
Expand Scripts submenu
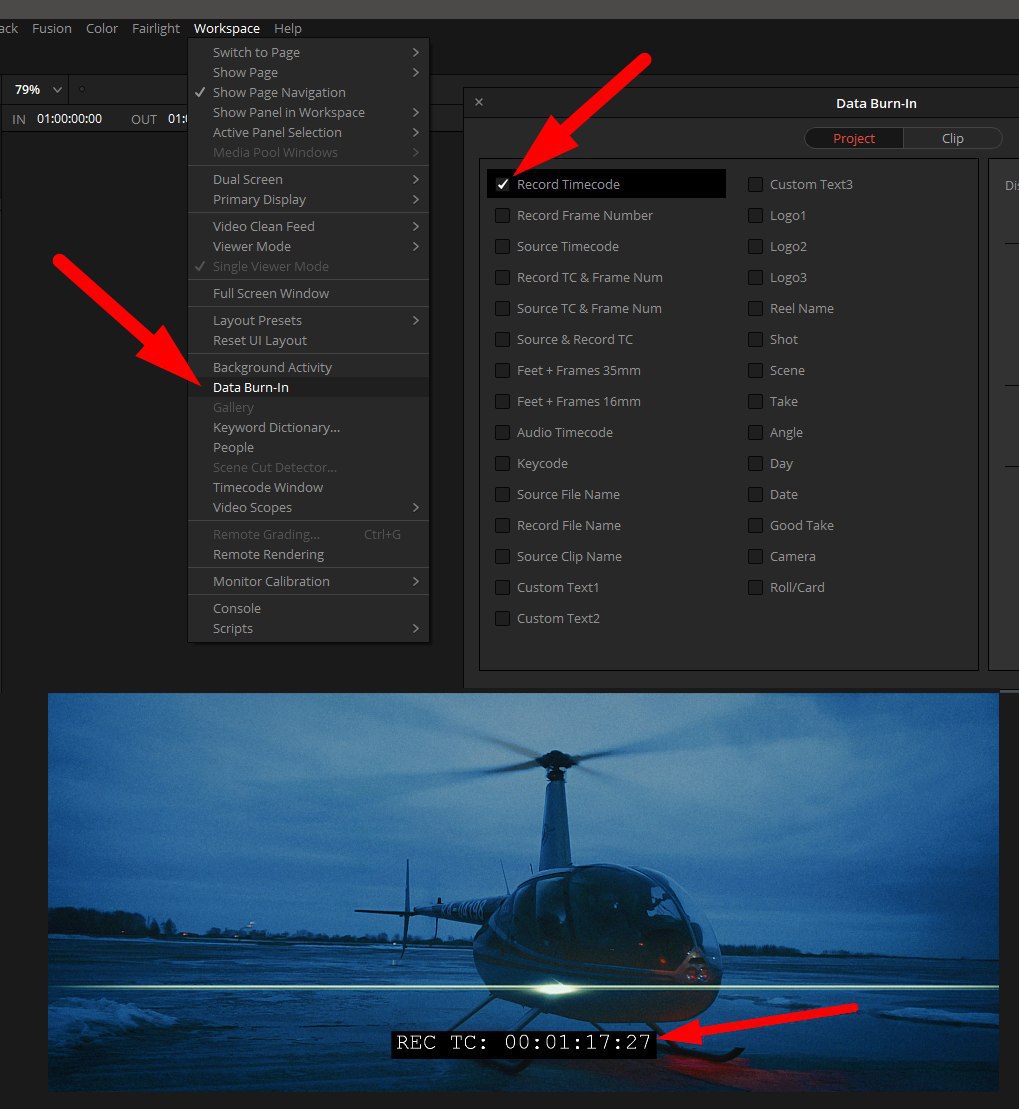pos(308,628)
